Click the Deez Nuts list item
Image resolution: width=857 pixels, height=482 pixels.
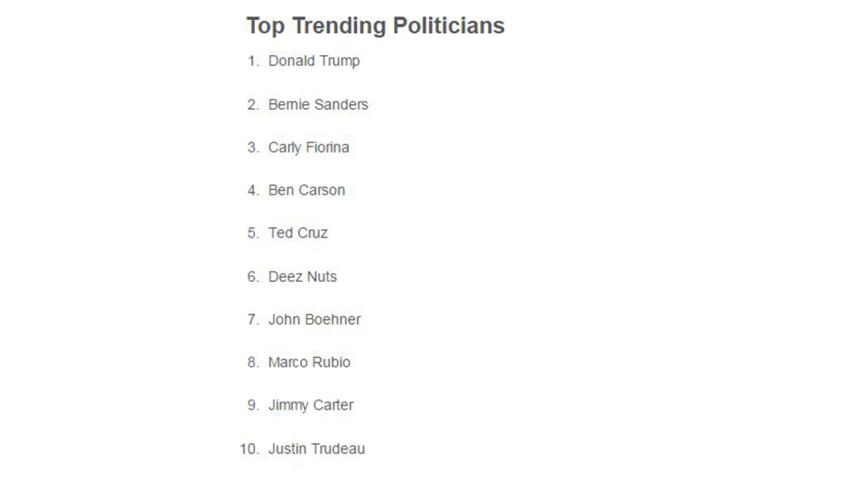(302, 276)
